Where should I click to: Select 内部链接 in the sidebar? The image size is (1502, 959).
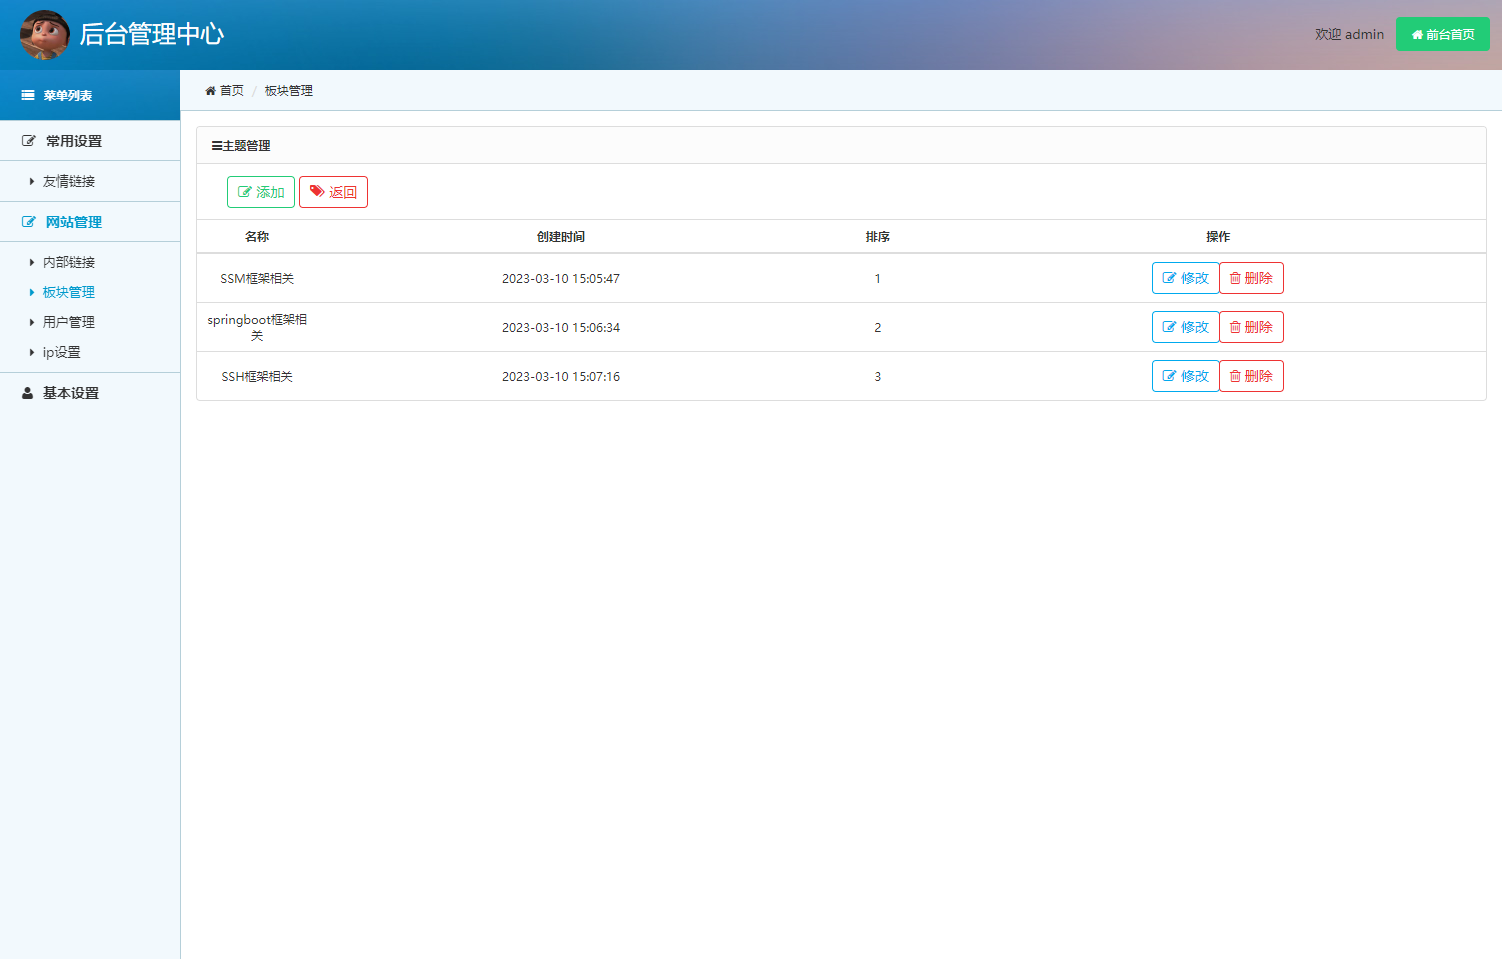(x=69, y=263)
